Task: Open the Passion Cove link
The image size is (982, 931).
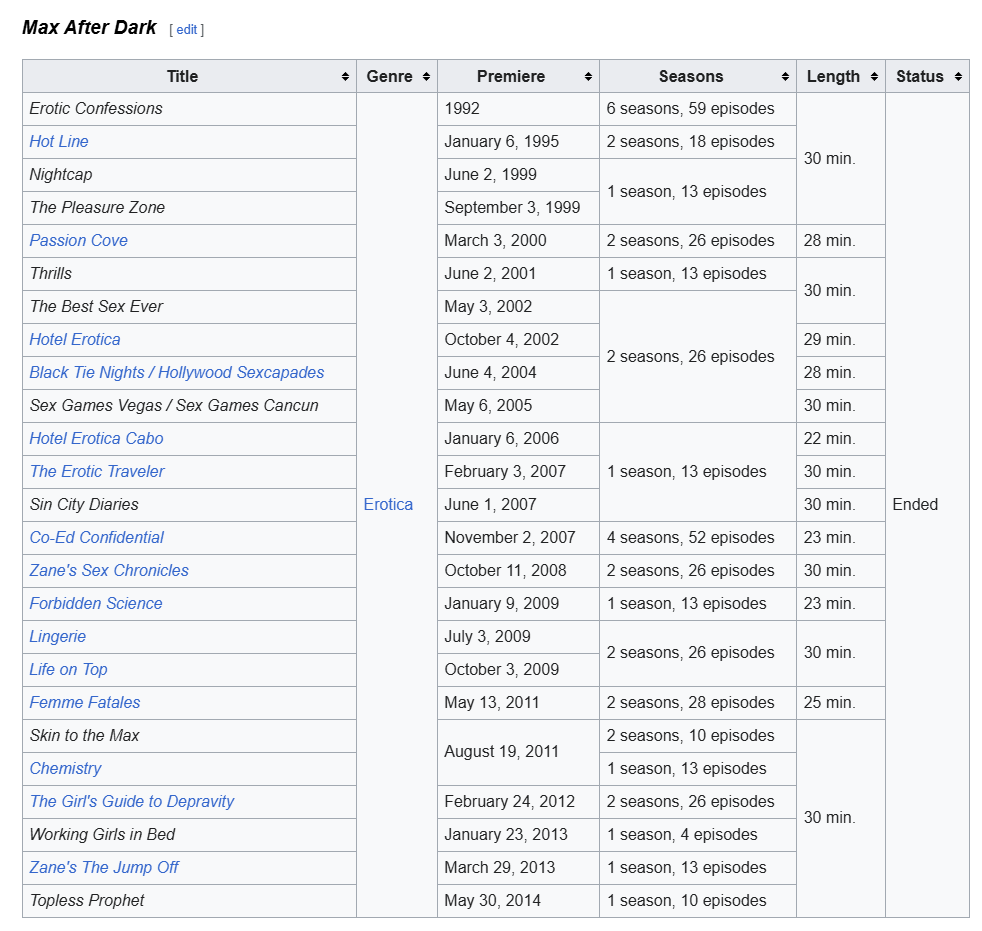Action: coord(78,240)
